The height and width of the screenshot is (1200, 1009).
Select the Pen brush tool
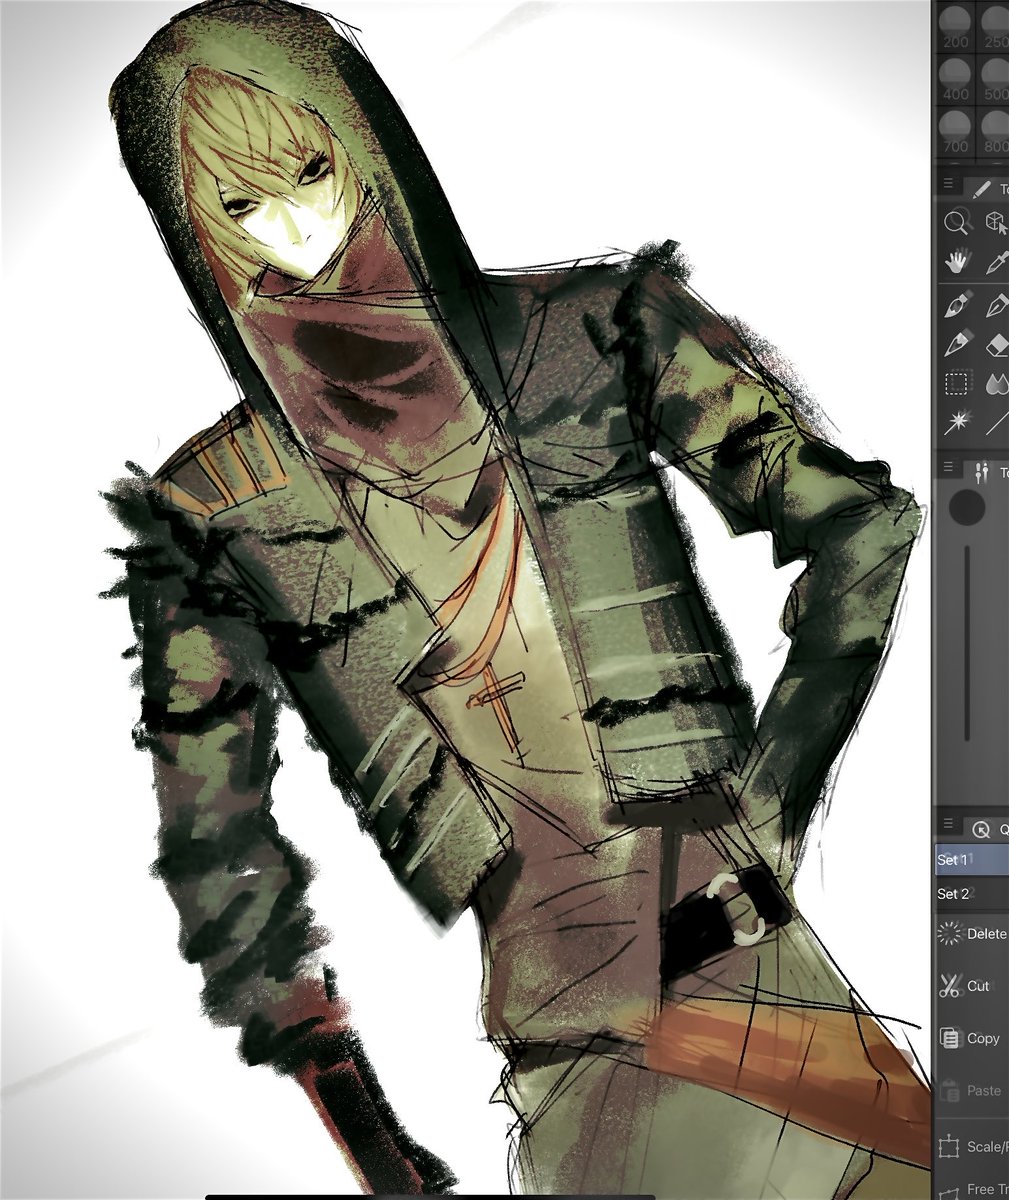tap(958, 304)
